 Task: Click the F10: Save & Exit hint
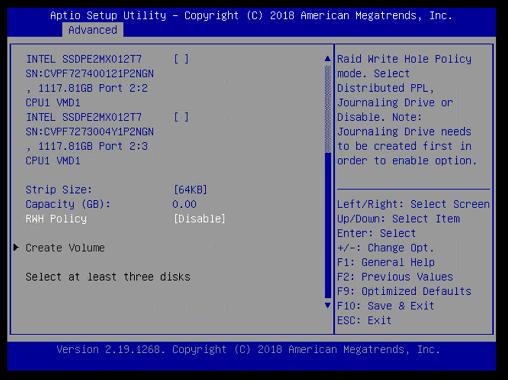(386, 306)
